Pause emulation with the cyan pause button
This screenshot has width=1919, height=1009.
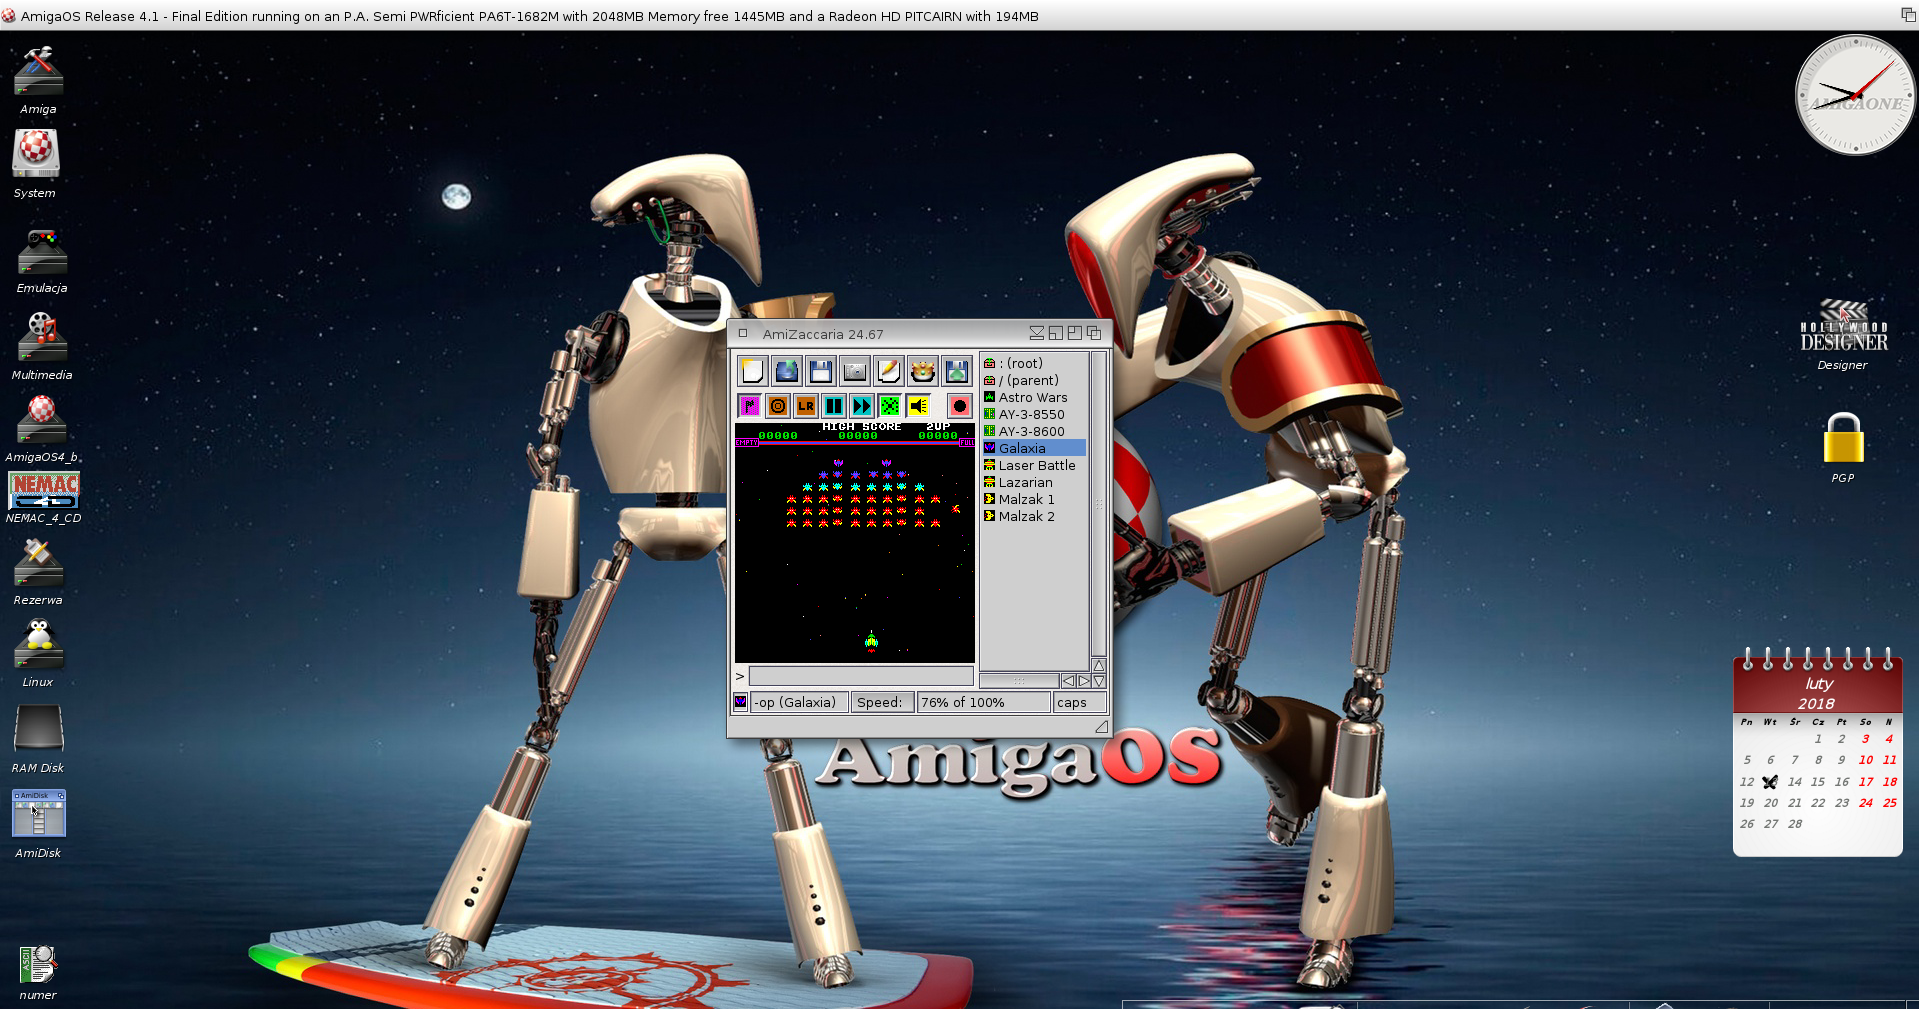tap(834, 405)
